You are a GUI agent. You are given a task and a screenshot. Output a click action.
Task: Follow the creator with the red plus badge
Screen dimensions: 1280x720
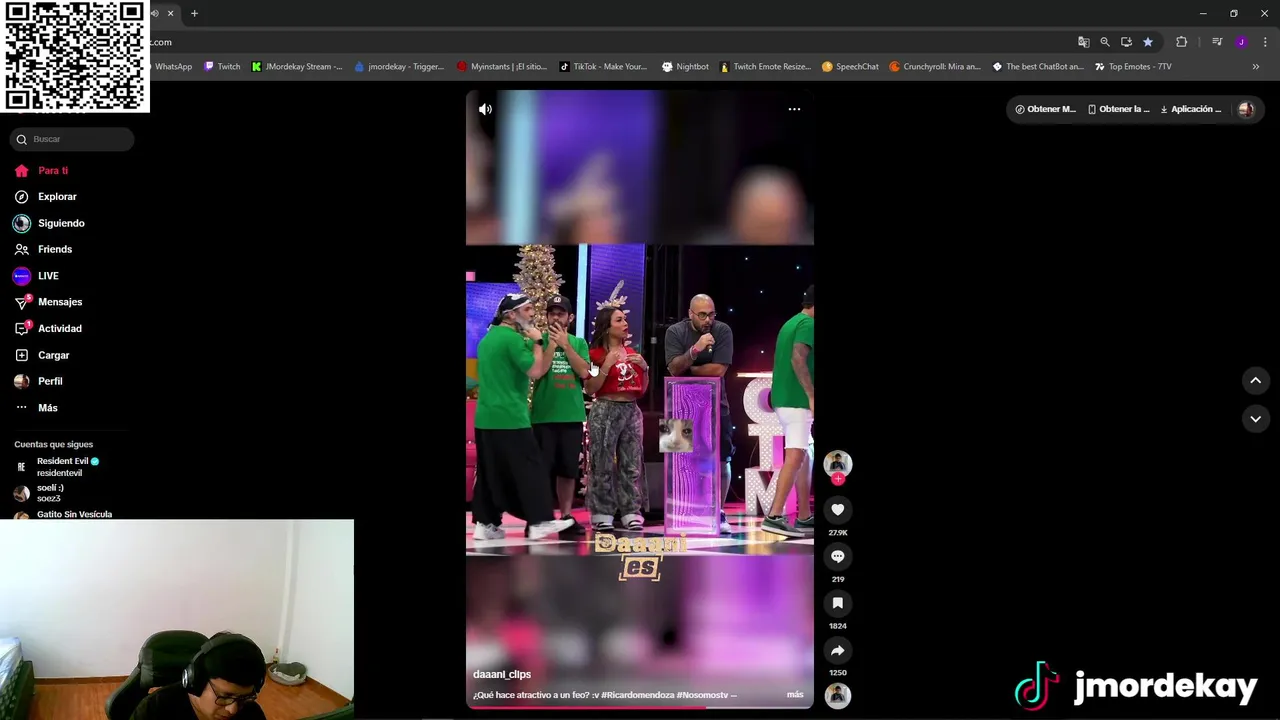click(x=838, y=479)
